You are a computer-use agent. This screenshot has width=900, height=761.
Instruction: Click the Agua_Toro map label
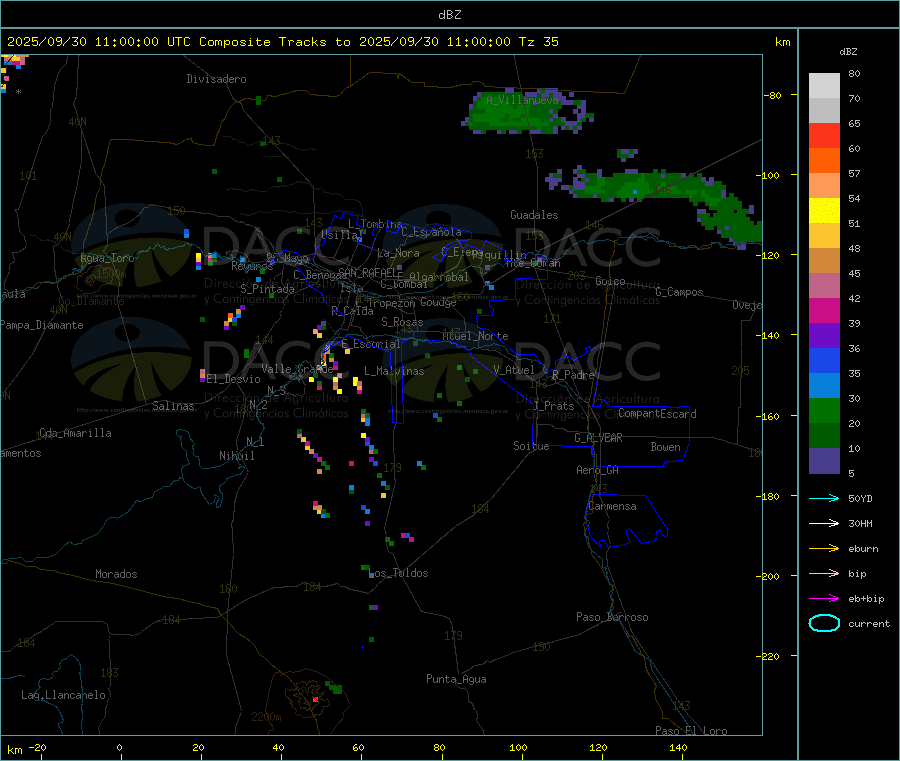107,258
